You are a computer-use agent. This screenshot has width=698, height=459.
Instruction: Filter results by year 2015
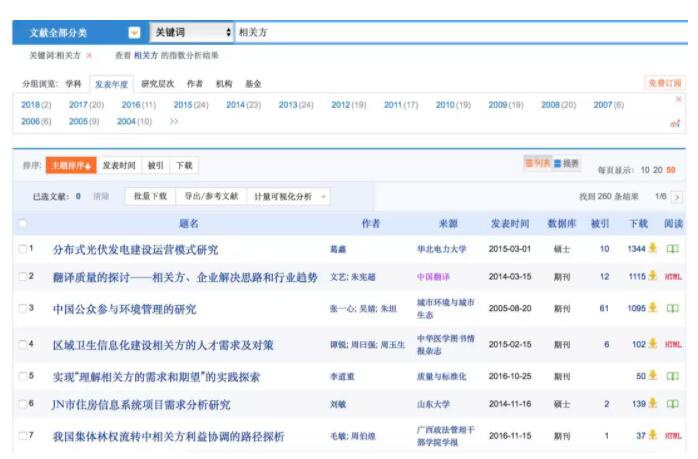pos(190,105)
